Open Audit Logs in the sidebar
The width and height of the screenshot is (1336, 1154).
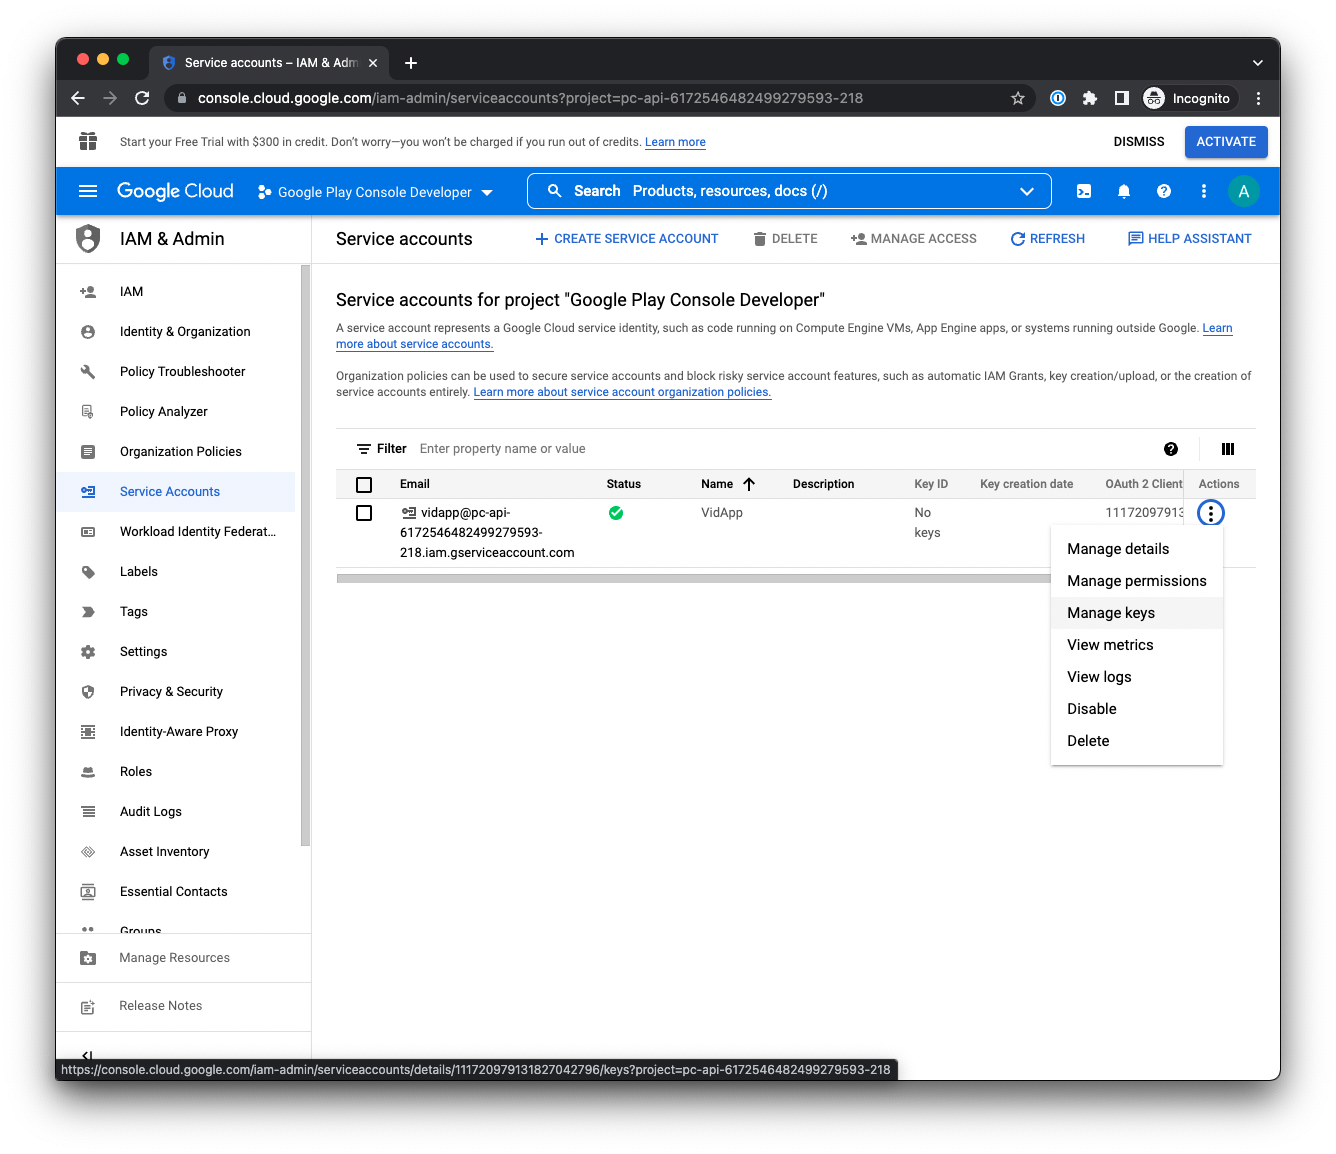pos(176,812)
